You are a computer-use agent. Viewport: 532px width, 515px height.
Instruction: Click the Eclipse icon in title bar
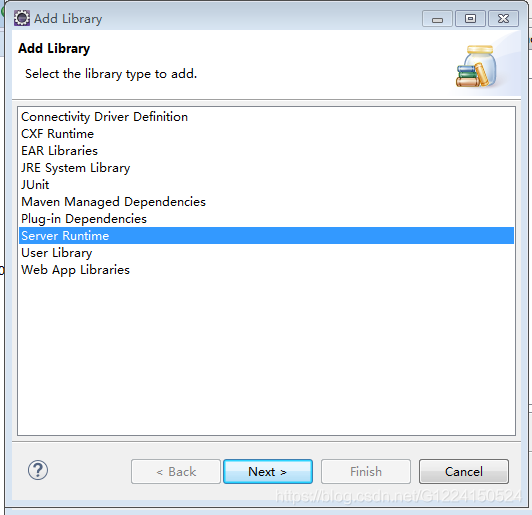coord(22,18)
